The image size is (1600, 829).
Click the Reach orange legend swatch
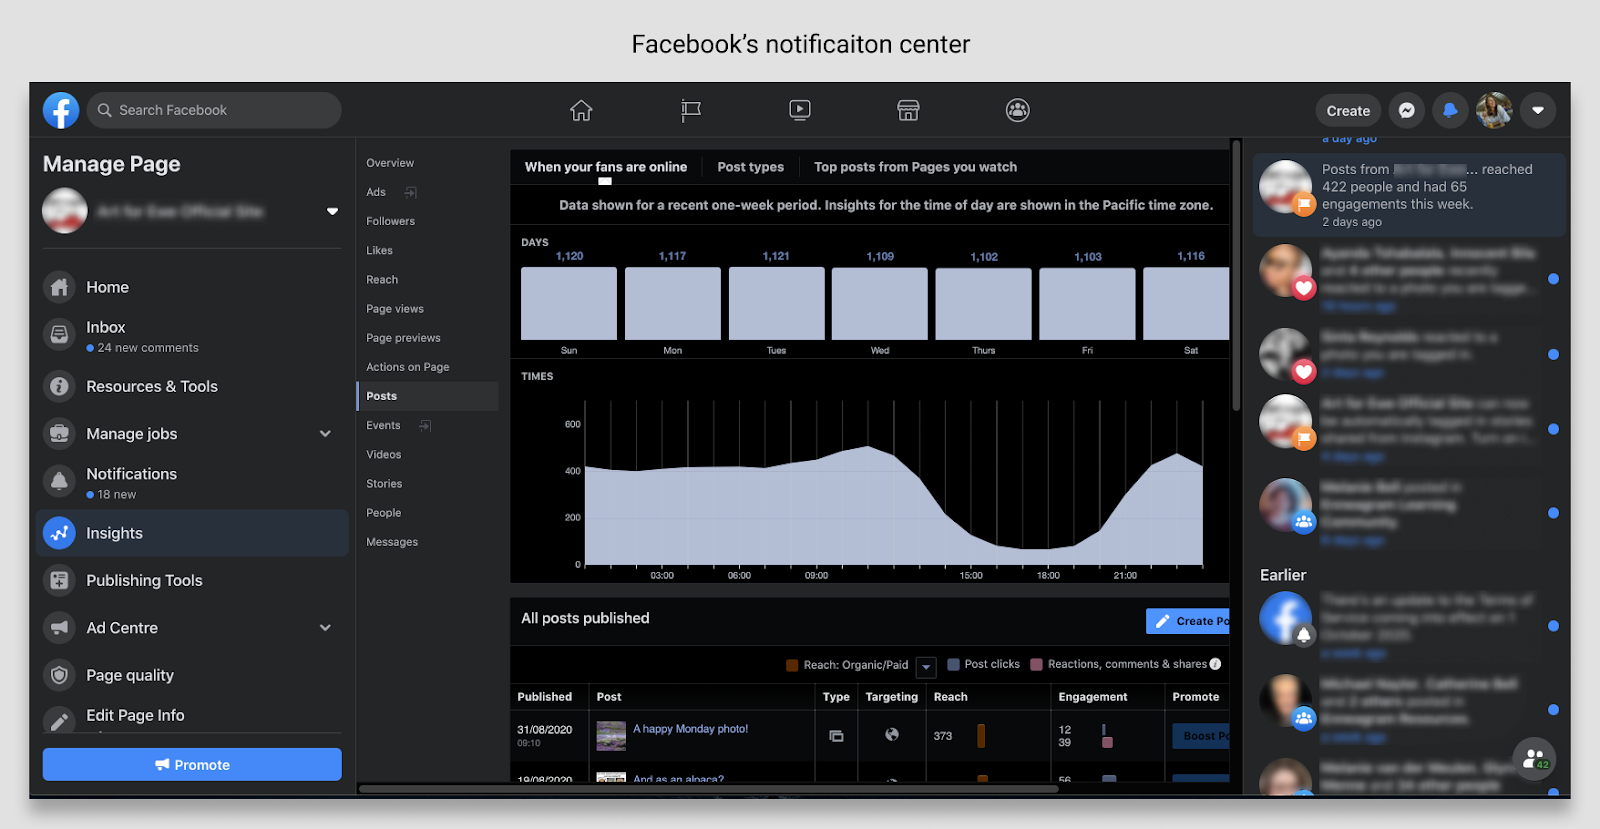click(x=792, y=665)
